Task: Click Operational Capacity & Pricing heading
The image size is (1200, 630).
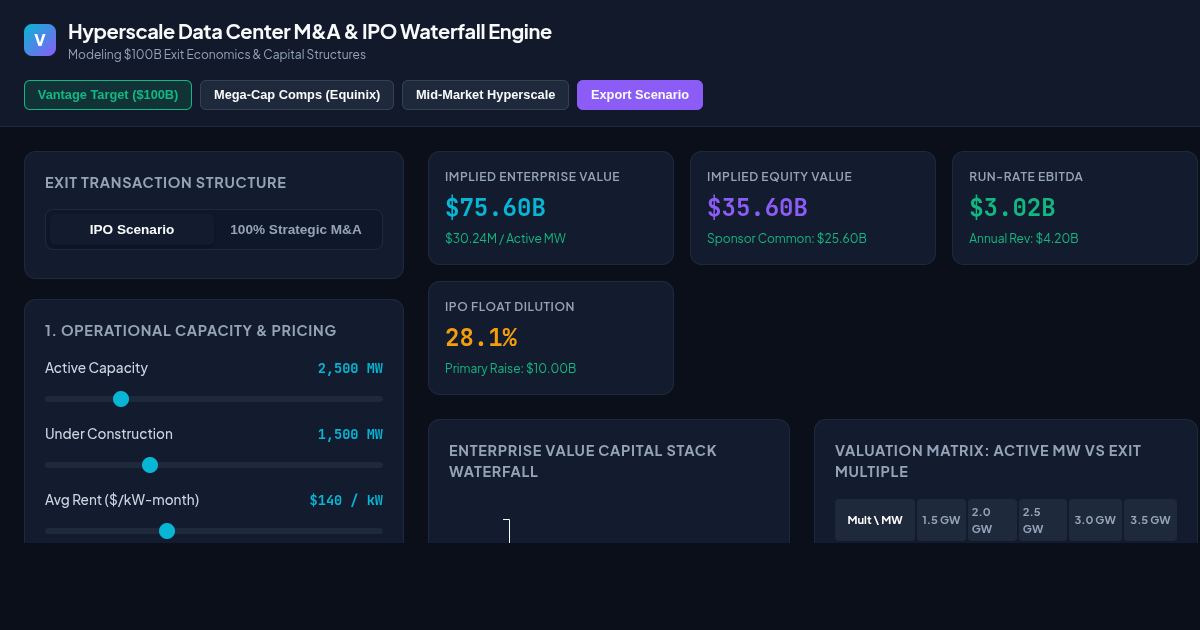Action: pos(191,331)
